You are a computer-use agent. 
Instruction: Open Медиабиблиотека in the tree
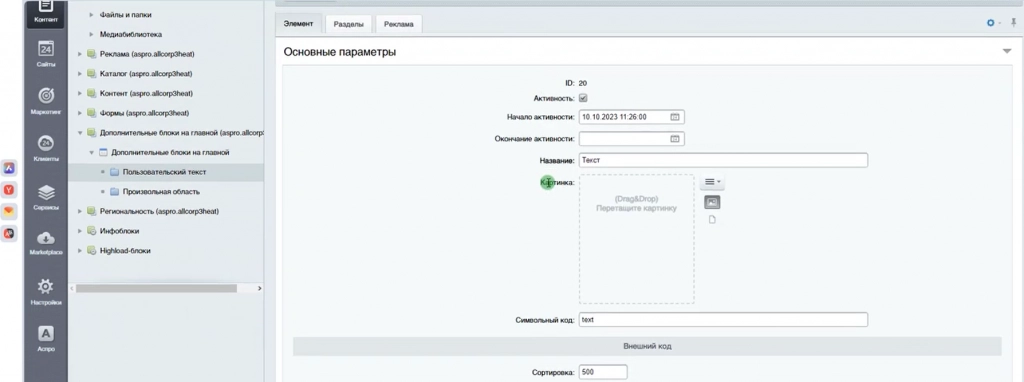pyautogui.click(x=131, y=34)
